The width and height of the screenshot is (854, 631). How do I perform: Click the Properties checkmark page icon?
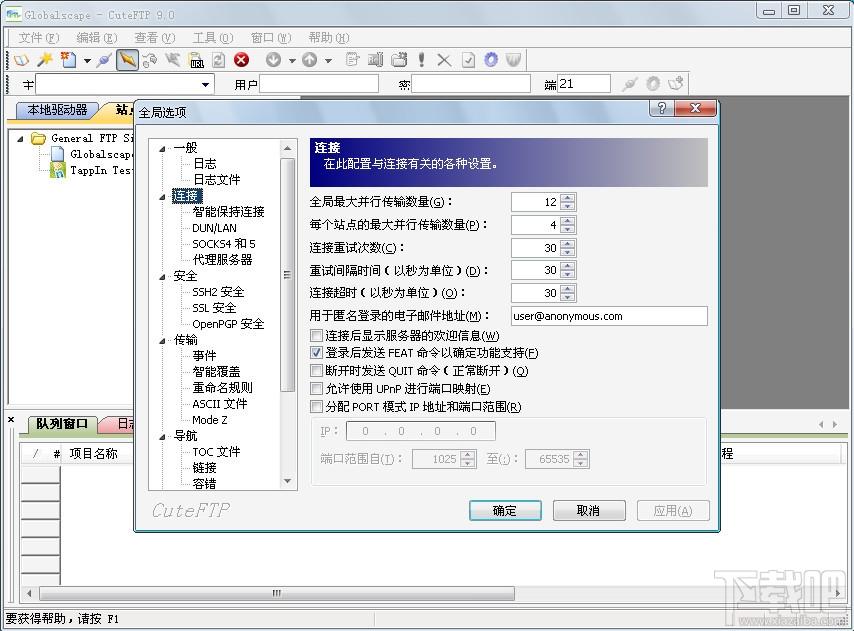(468, 60)
